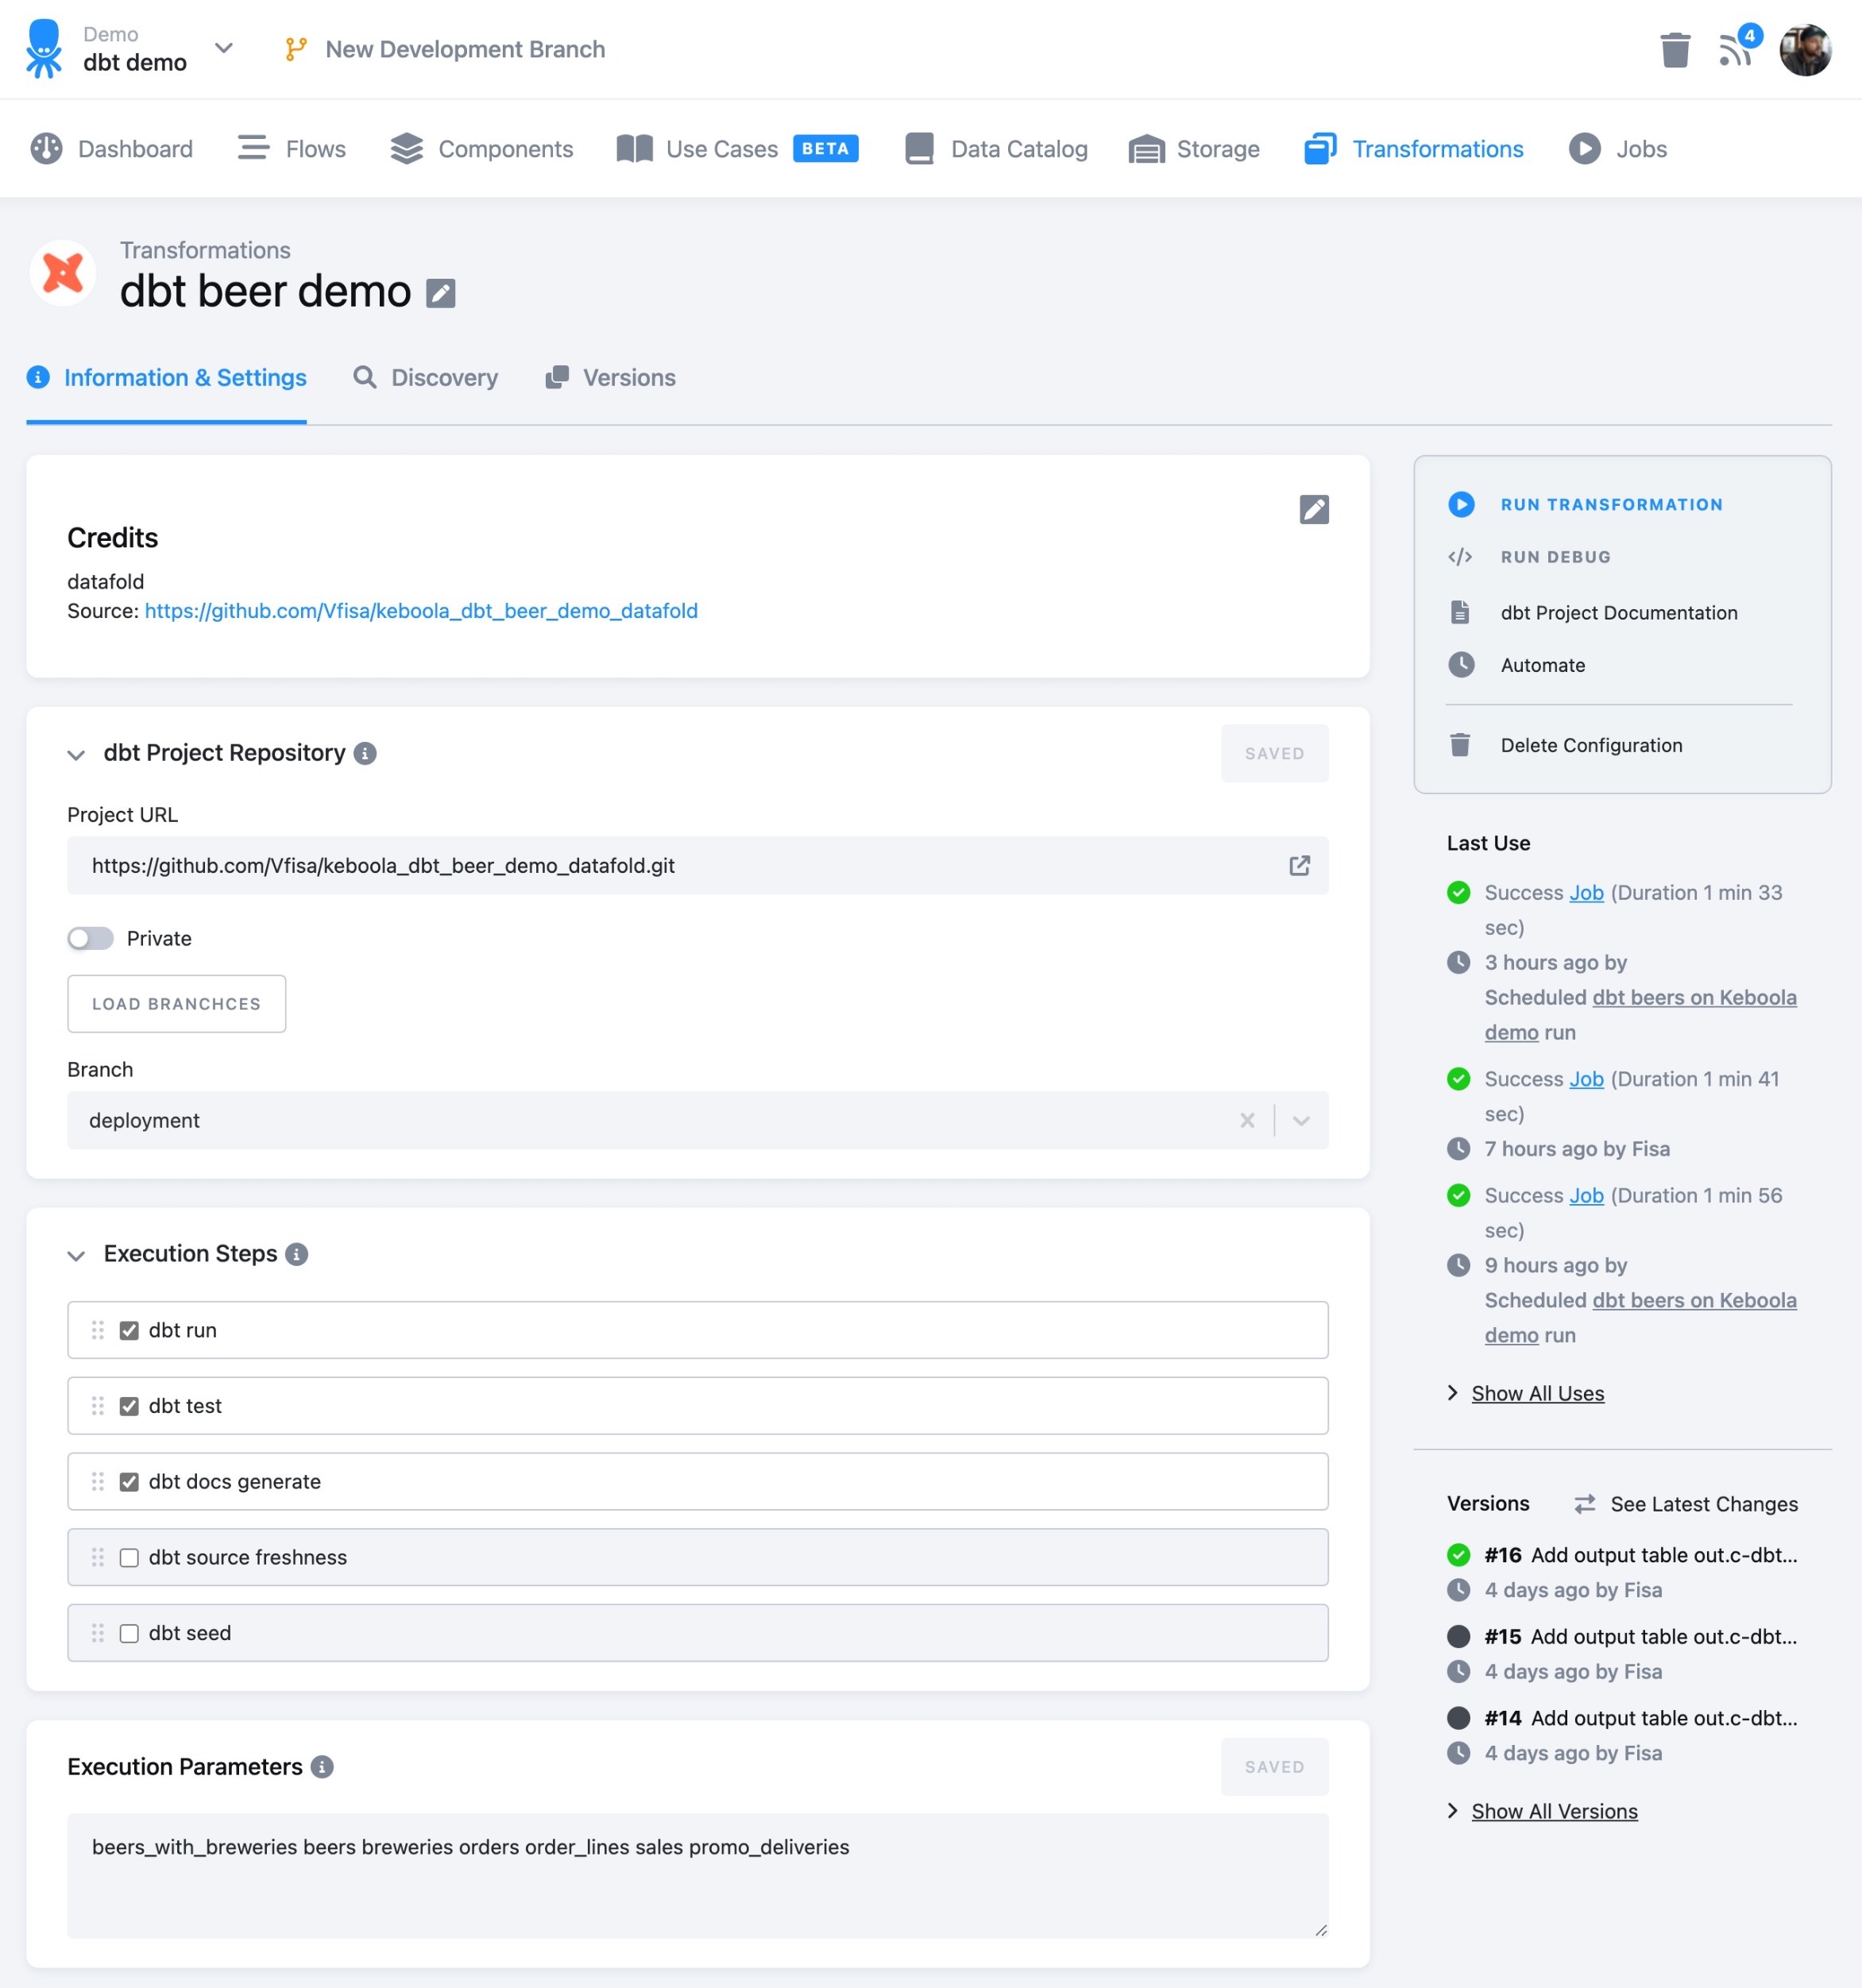Switch to the Discovery tab
This screenshot has height=1988, width=1862.
click(x=425, y=377)
